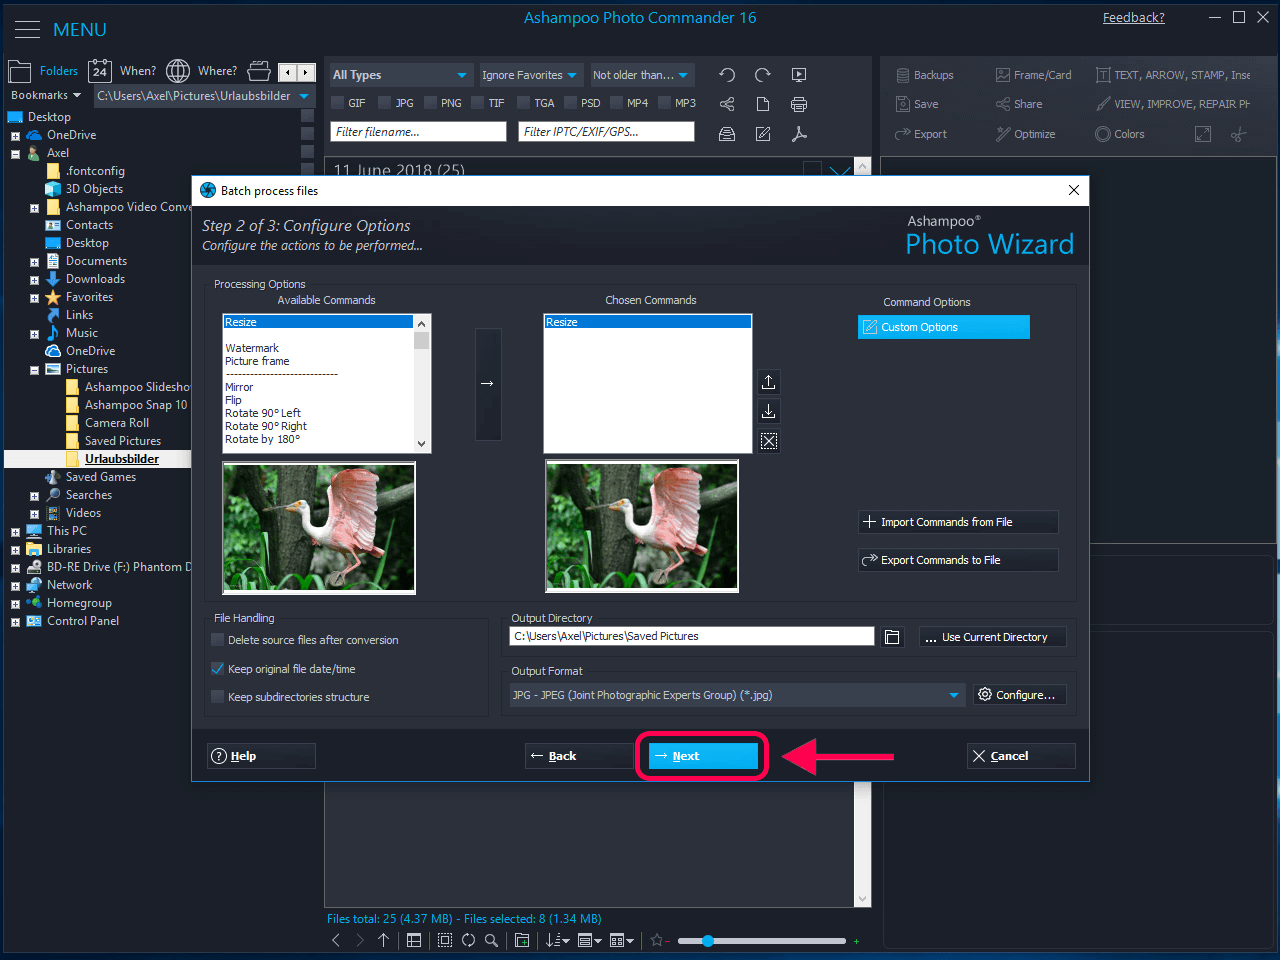Open the Folders view icon
The width and height of the screenshot is (1280, 960).
pyautogui.click(x=20, y=71)
